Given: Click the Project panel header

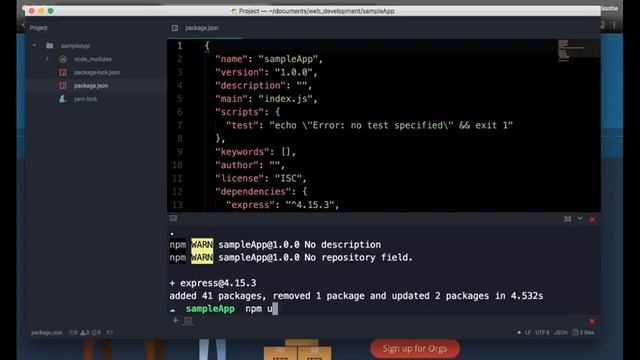Looking at the screenshot, I should (38, 28).
